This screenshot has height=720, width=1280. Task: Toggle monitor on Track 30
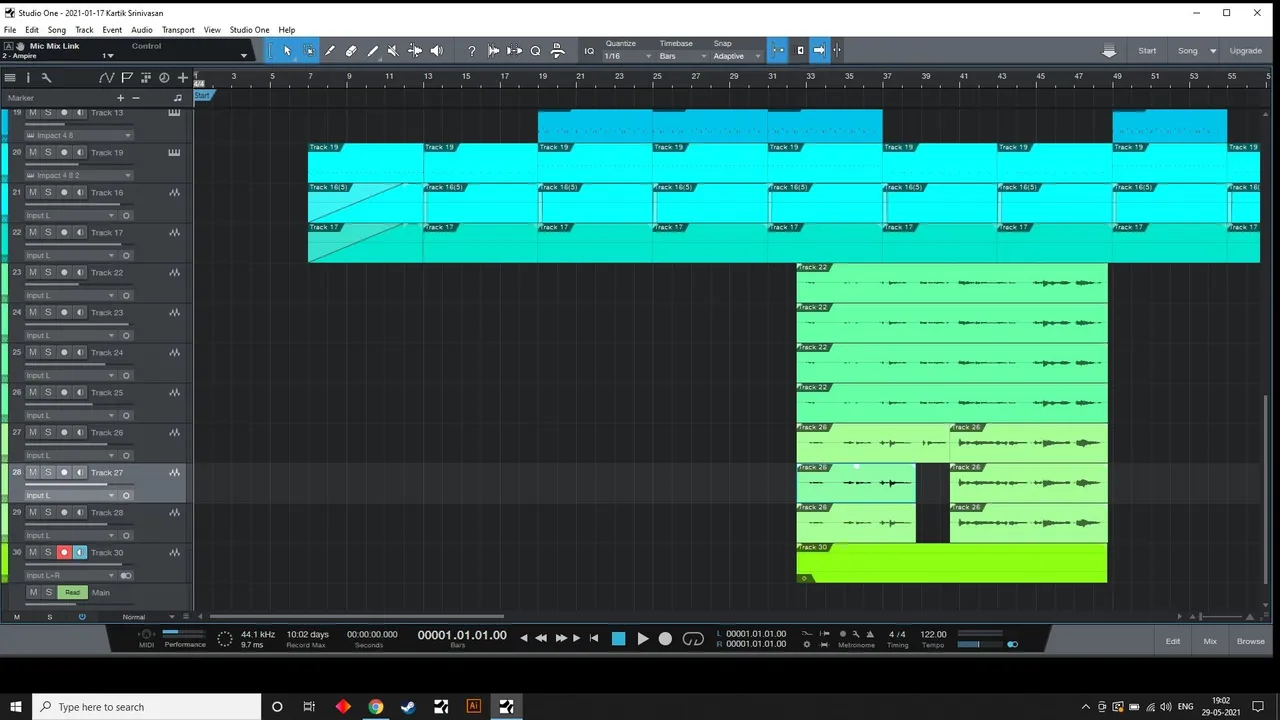(x=80, y=552)
